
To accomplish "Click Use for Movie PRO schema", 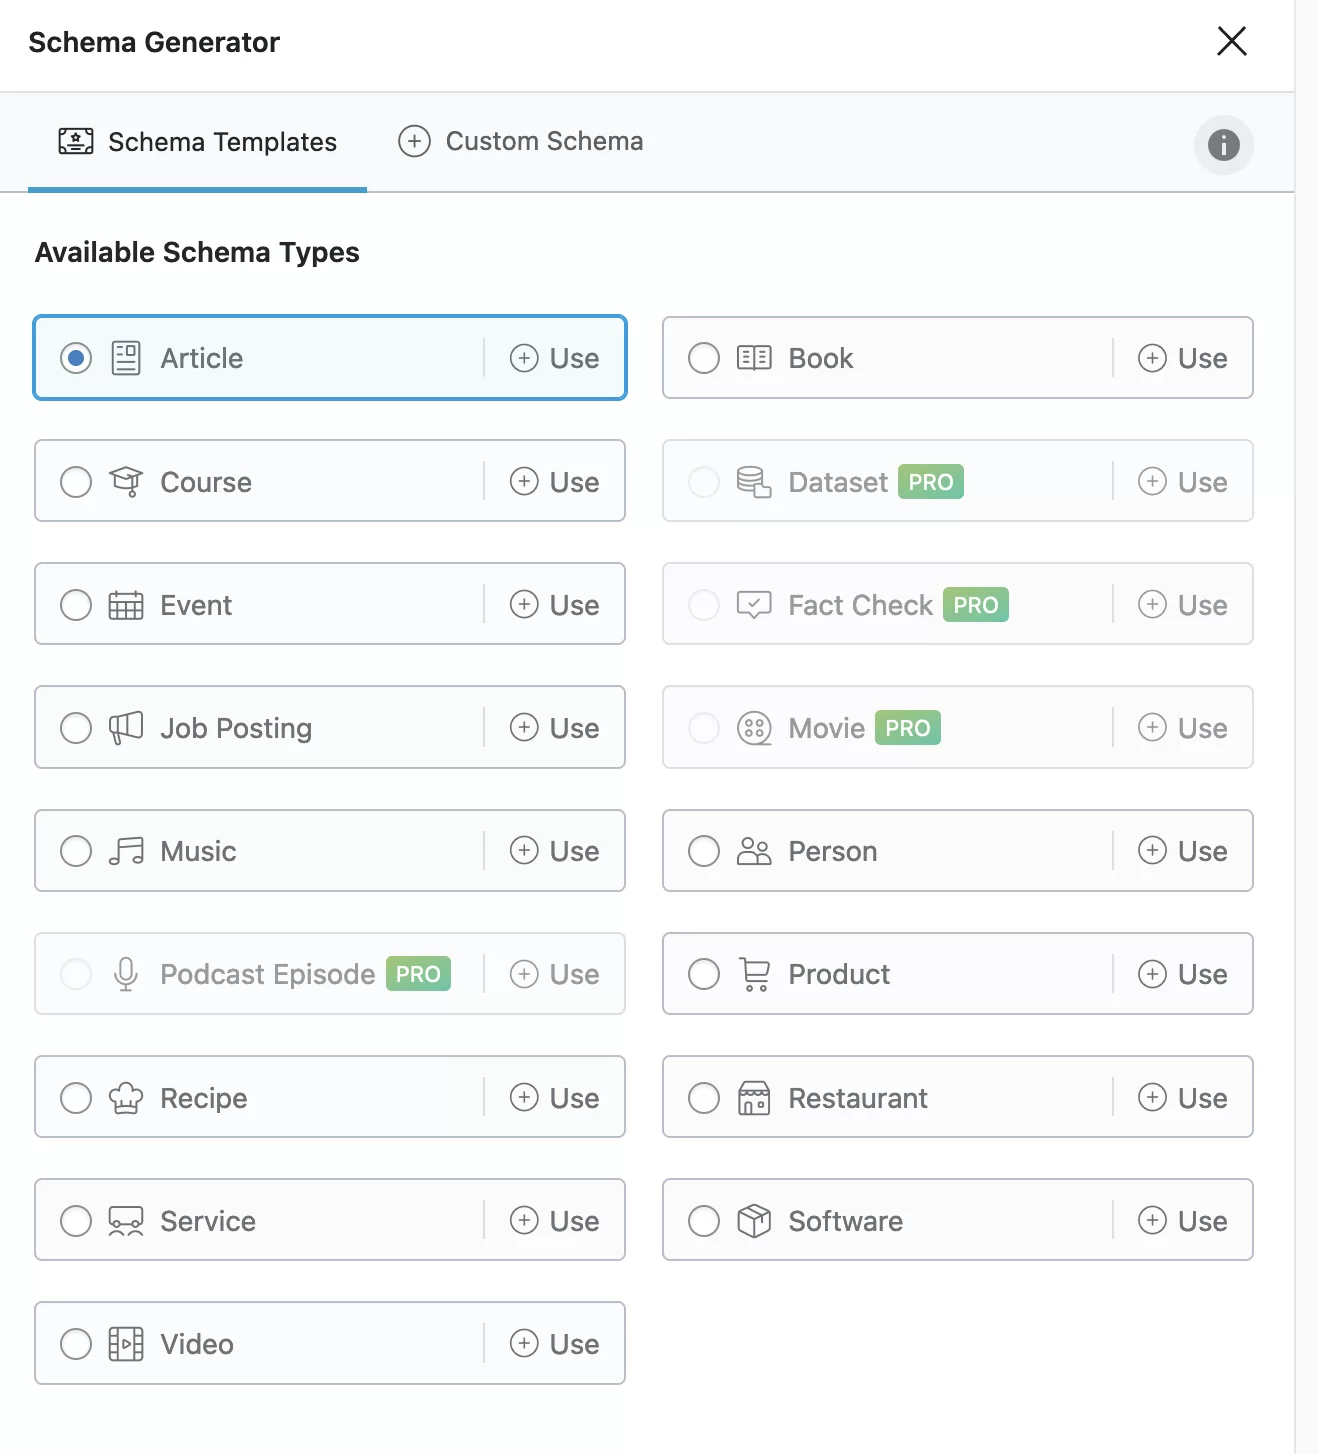I will [x=1183, y=728].
